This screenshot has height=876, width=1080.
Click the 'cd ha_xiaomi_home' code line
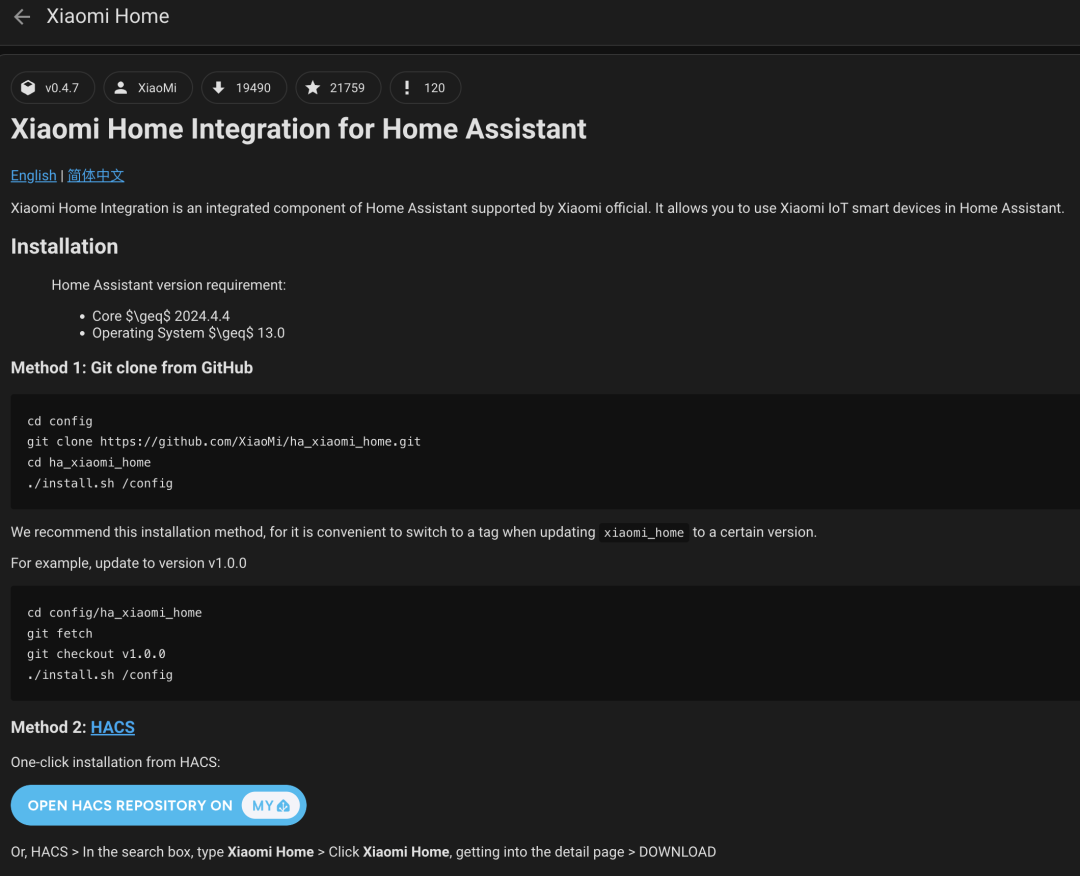tap(89, 462)
